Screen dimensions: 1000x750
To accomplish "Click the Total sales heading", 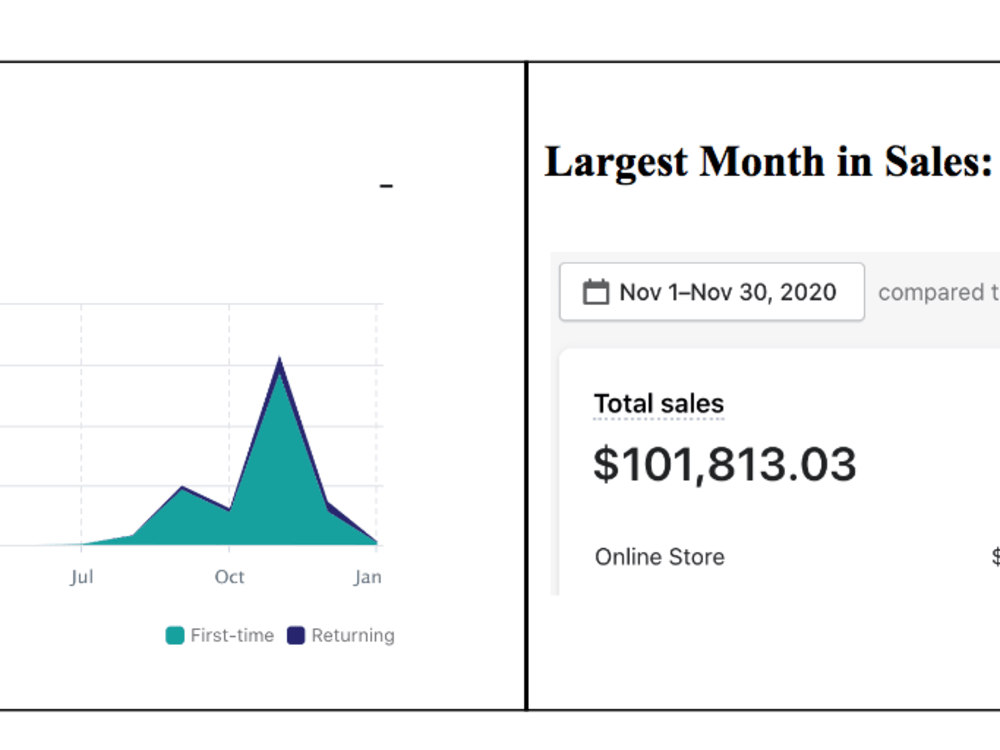I will 659,404.
